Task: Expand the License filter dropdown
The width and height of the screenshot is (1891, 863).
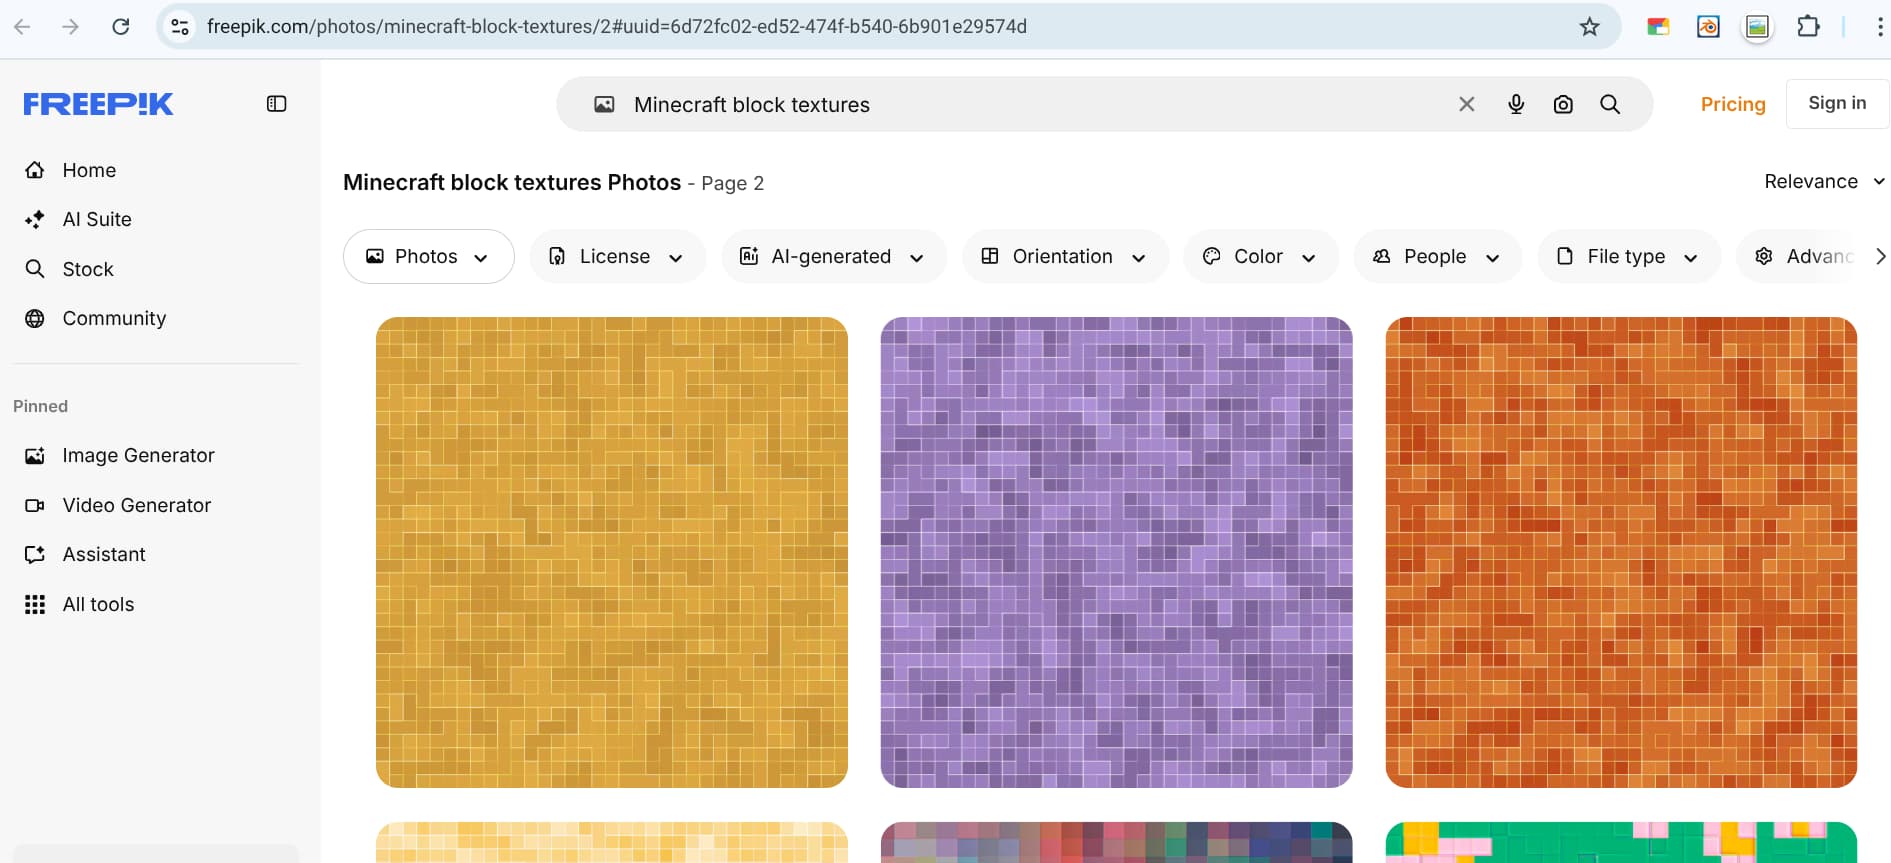Action: pyautogui.click(x=617, y=257)
